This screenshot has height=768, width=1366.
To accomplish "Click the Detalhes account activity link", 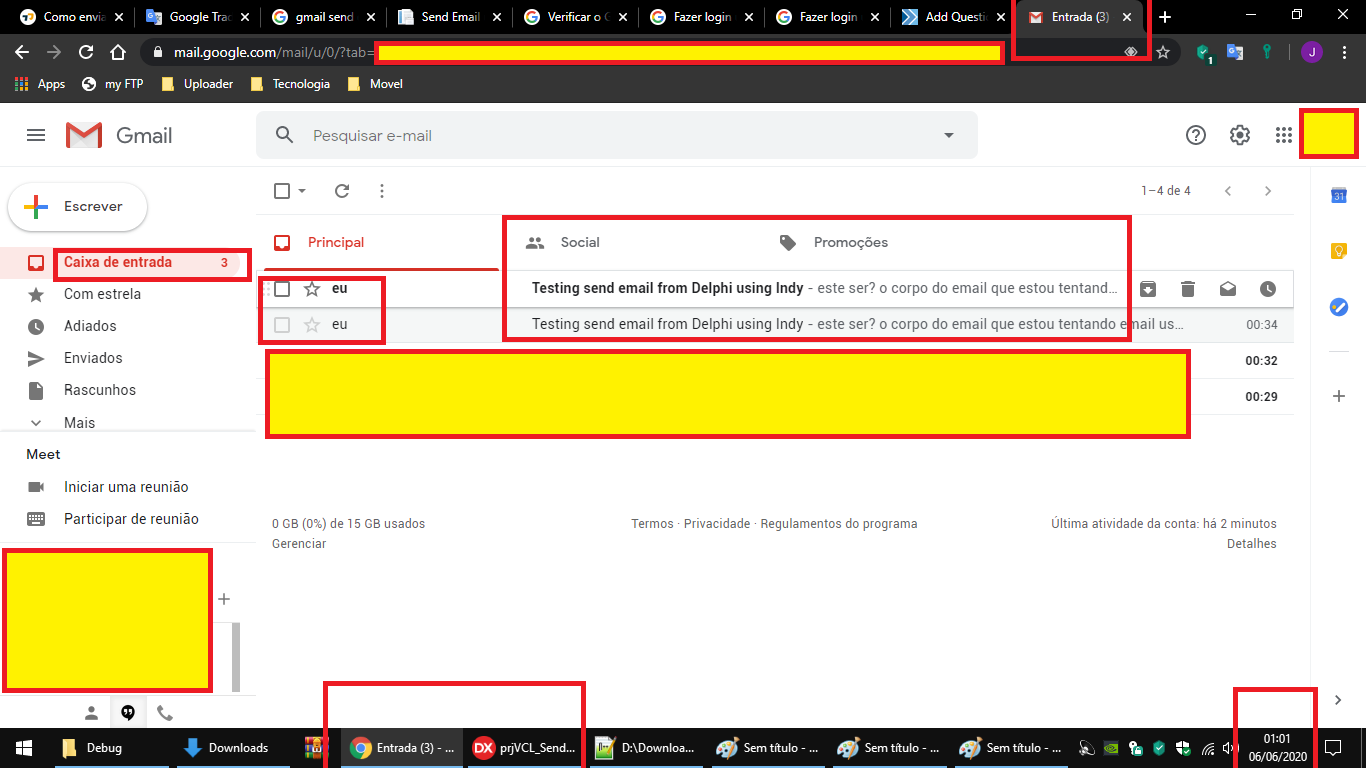I will (1252, 544).
